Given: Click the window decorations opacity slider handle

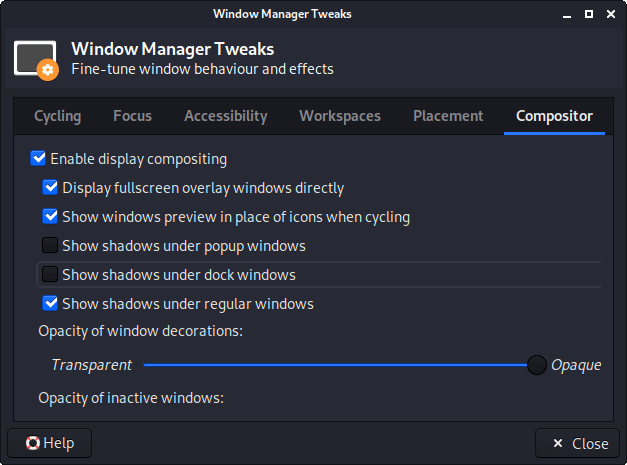Looking at the screenshot, I should coord(537,365).
